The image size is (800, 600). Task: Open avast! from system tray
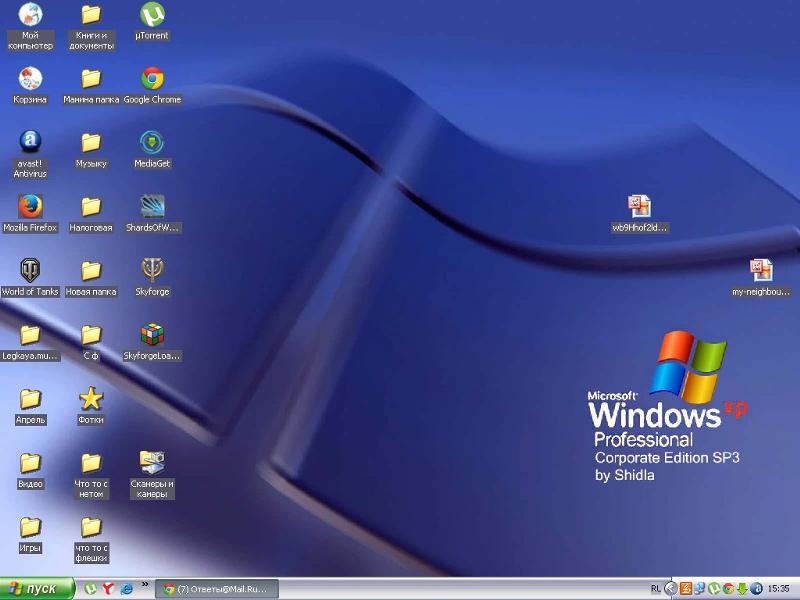tap(756, 589)
